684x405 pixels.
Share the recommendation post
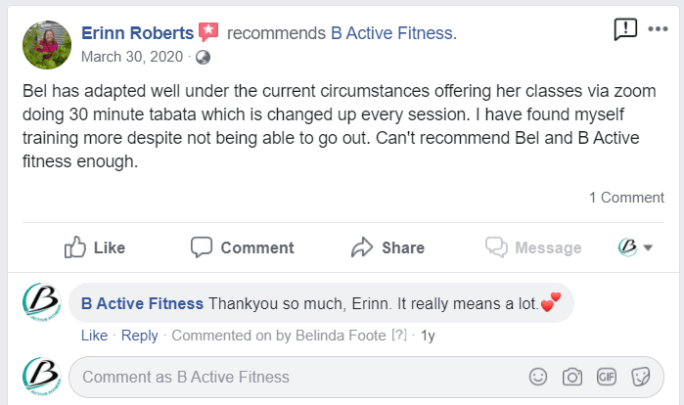tap(387, 247)
